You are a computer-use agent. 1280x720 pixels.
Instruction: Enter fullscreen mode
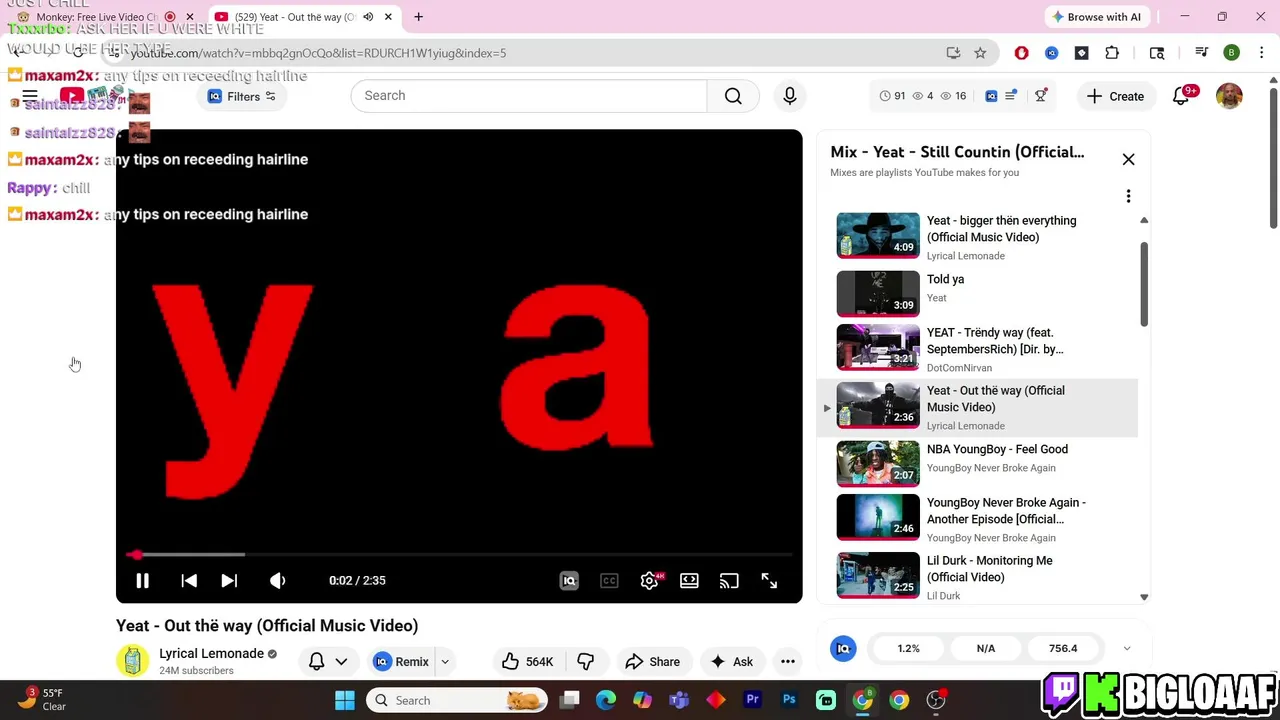tap(769, 581)
